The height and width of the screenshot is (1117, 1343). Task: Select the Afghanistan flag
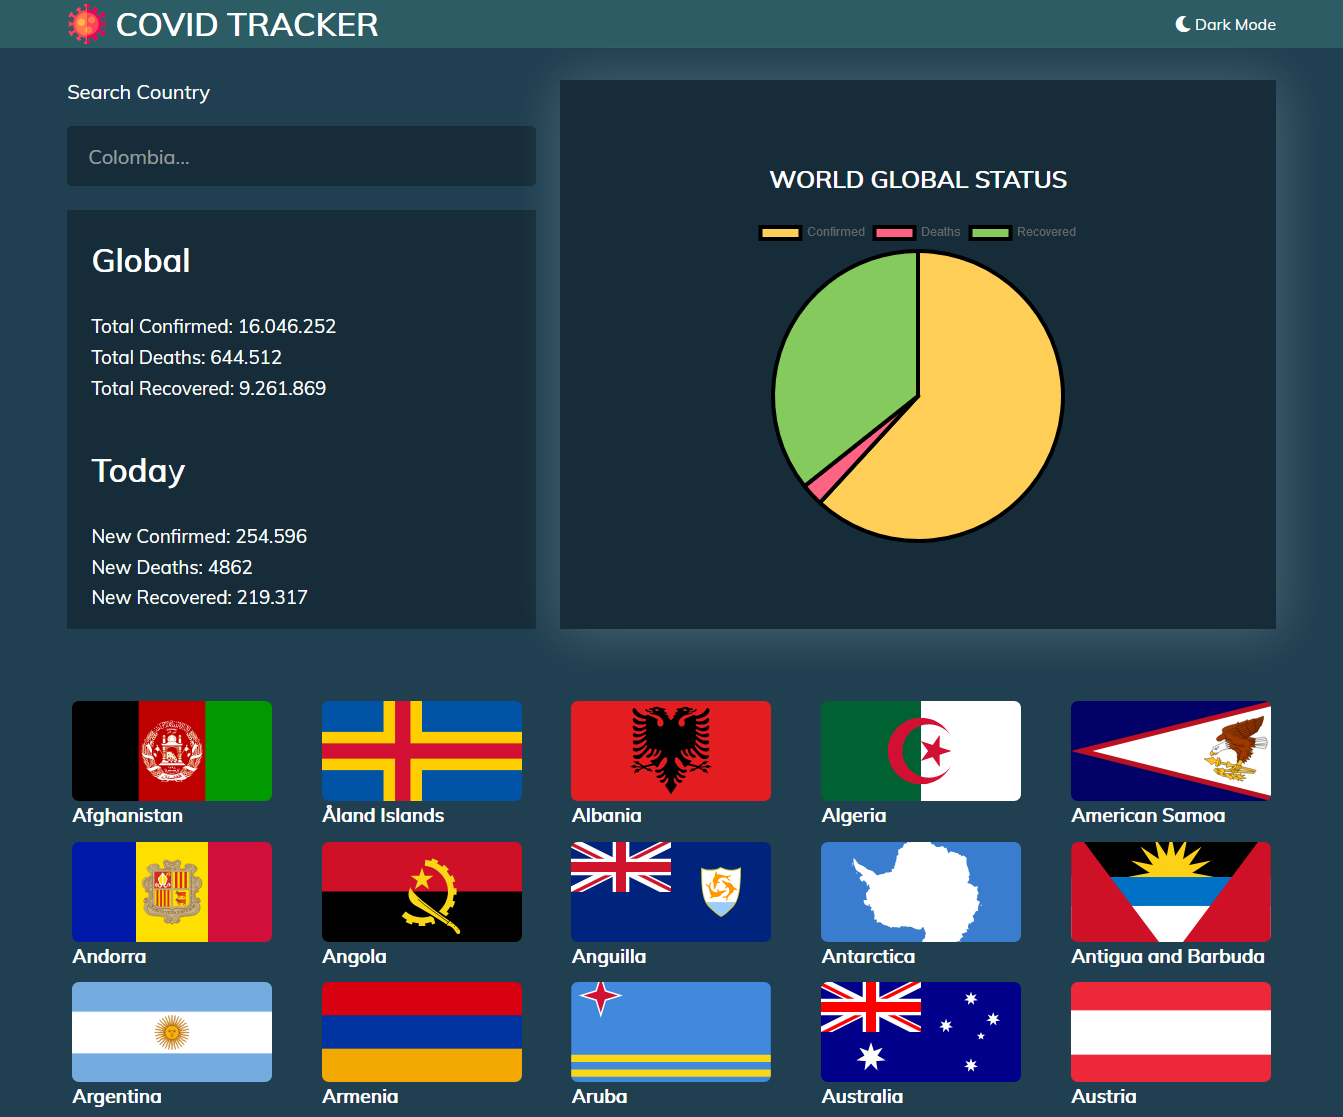tap(172, 751)
